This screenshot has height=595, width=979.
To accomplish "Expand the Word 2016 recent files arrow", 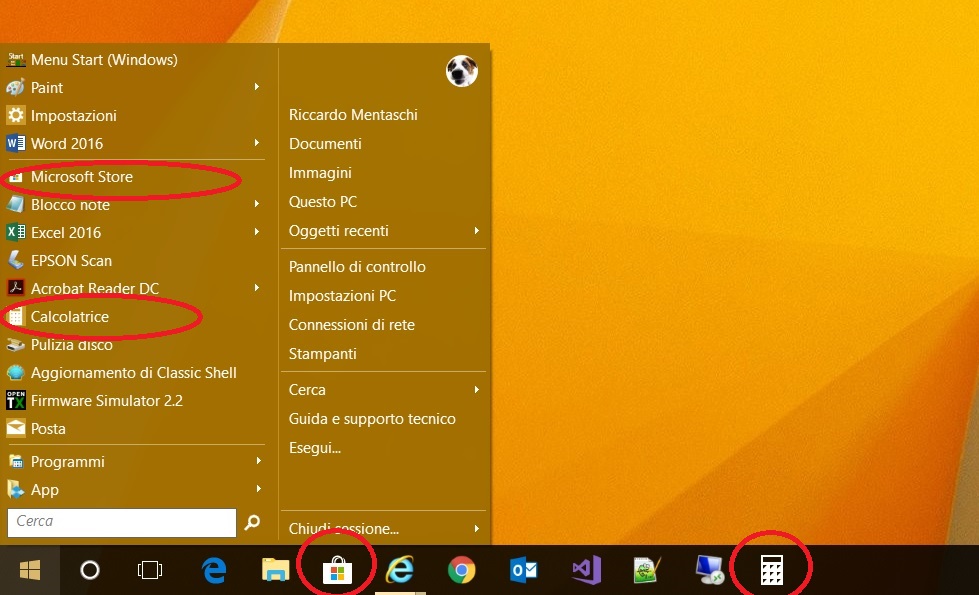I will pyautogui.click(x=258, y=143).
